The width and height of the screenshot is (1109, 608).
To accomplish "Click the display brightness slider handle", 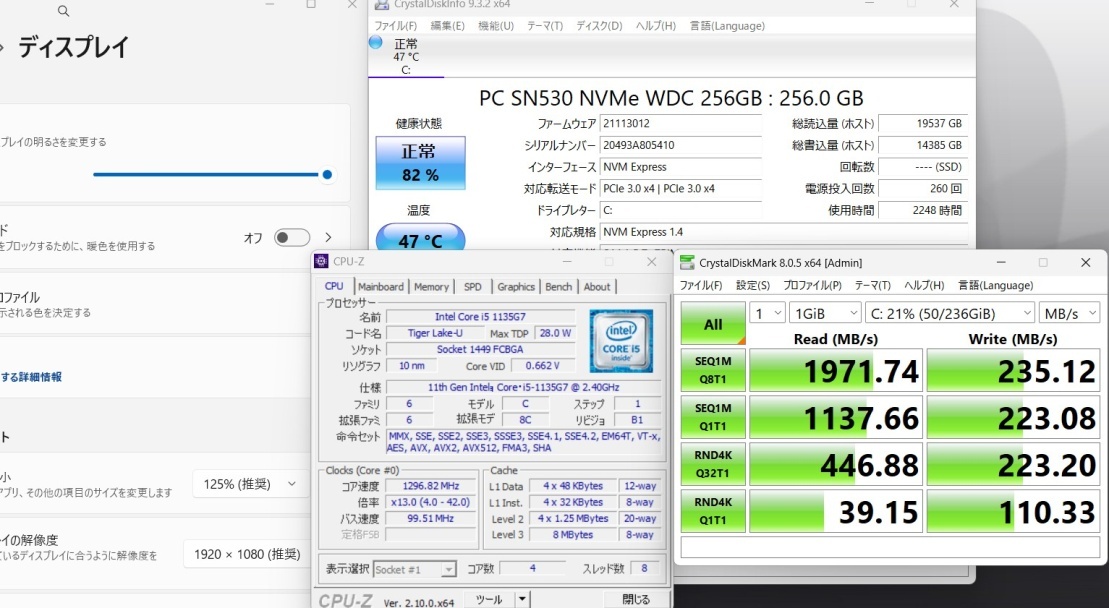I will pos(327,174).
